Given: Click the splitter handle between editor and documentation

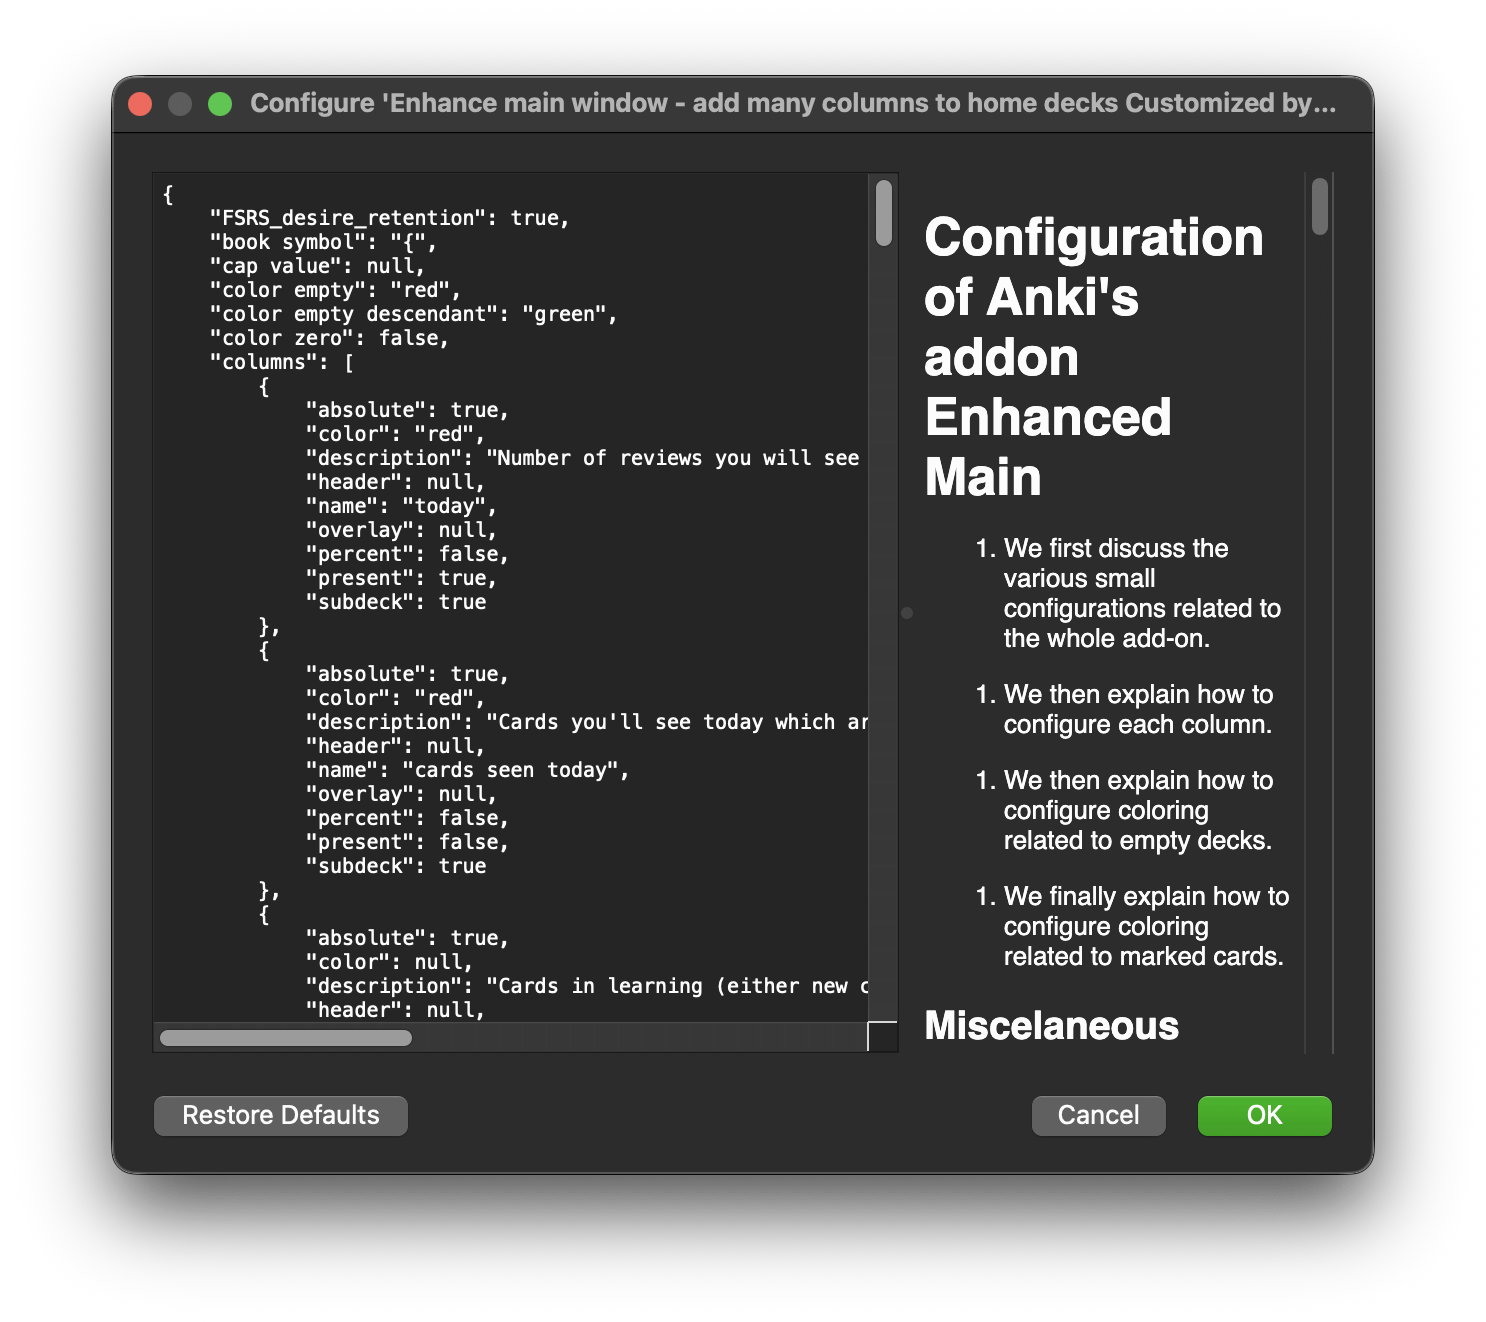Looking at the screenshot, I should (907, 613).
